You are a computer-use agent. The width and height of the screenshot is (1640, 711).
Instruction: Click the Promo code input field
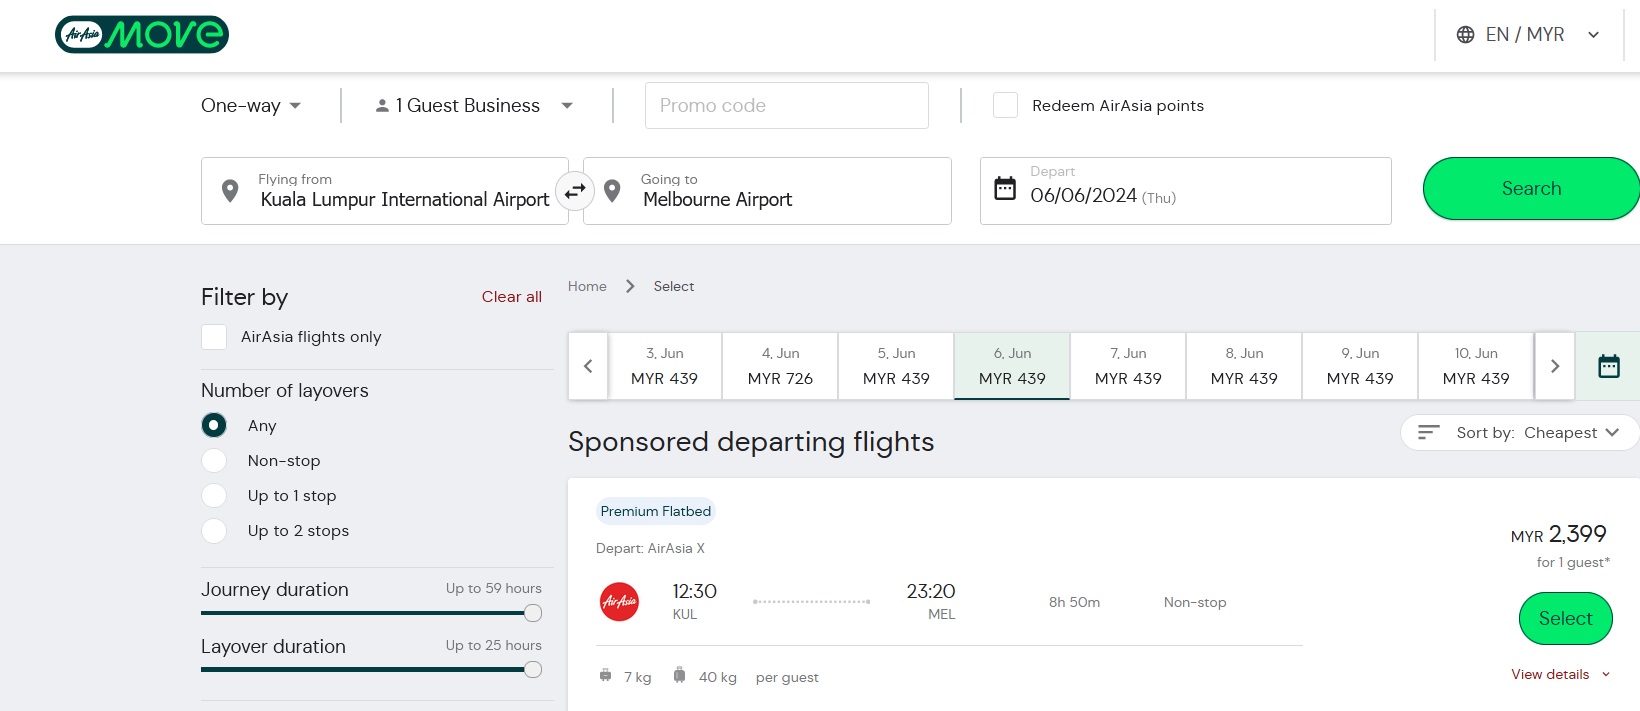coord(786,106)
